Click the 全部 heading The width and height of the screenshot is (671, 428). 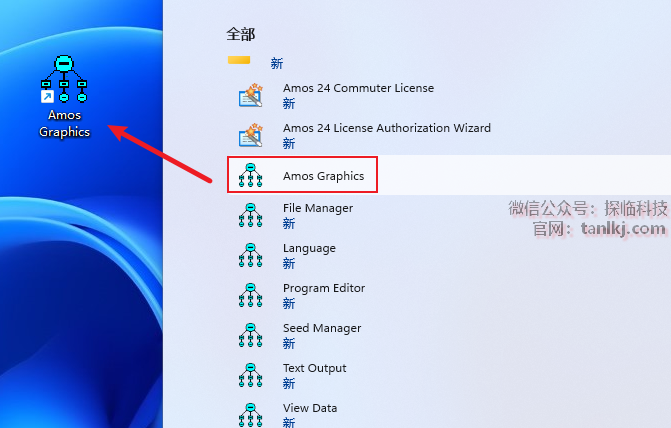click(240, 34)
